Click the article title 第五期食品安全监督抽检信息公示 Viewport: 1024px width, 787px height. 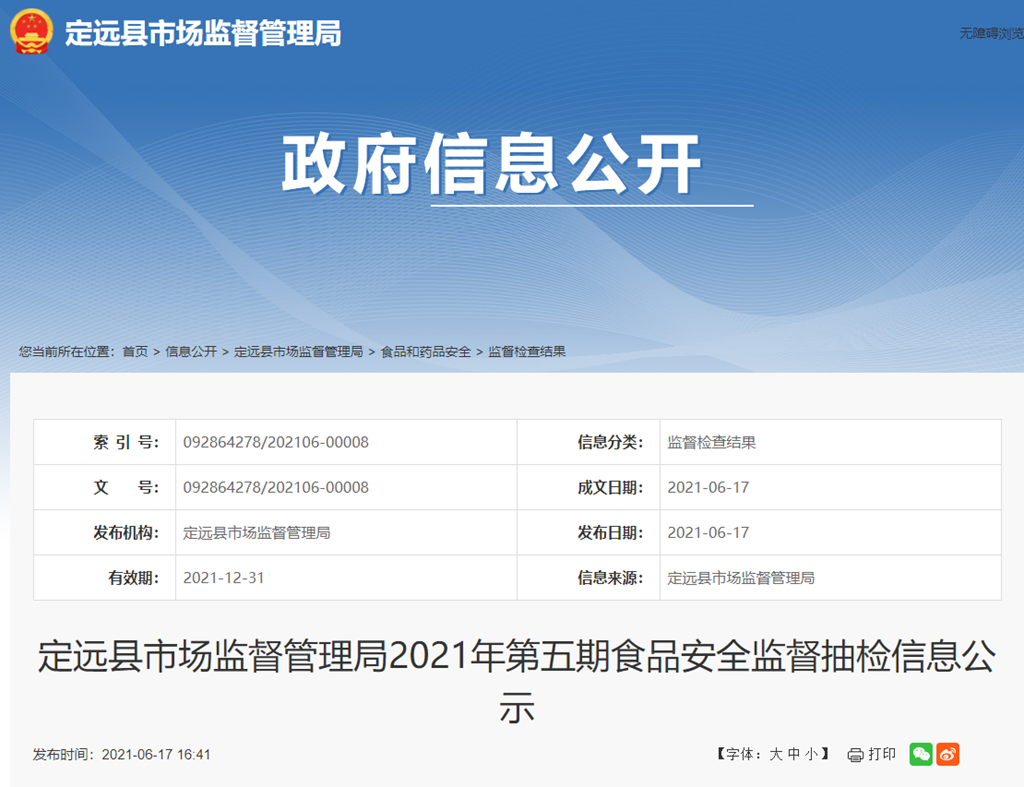pos(517,682)
